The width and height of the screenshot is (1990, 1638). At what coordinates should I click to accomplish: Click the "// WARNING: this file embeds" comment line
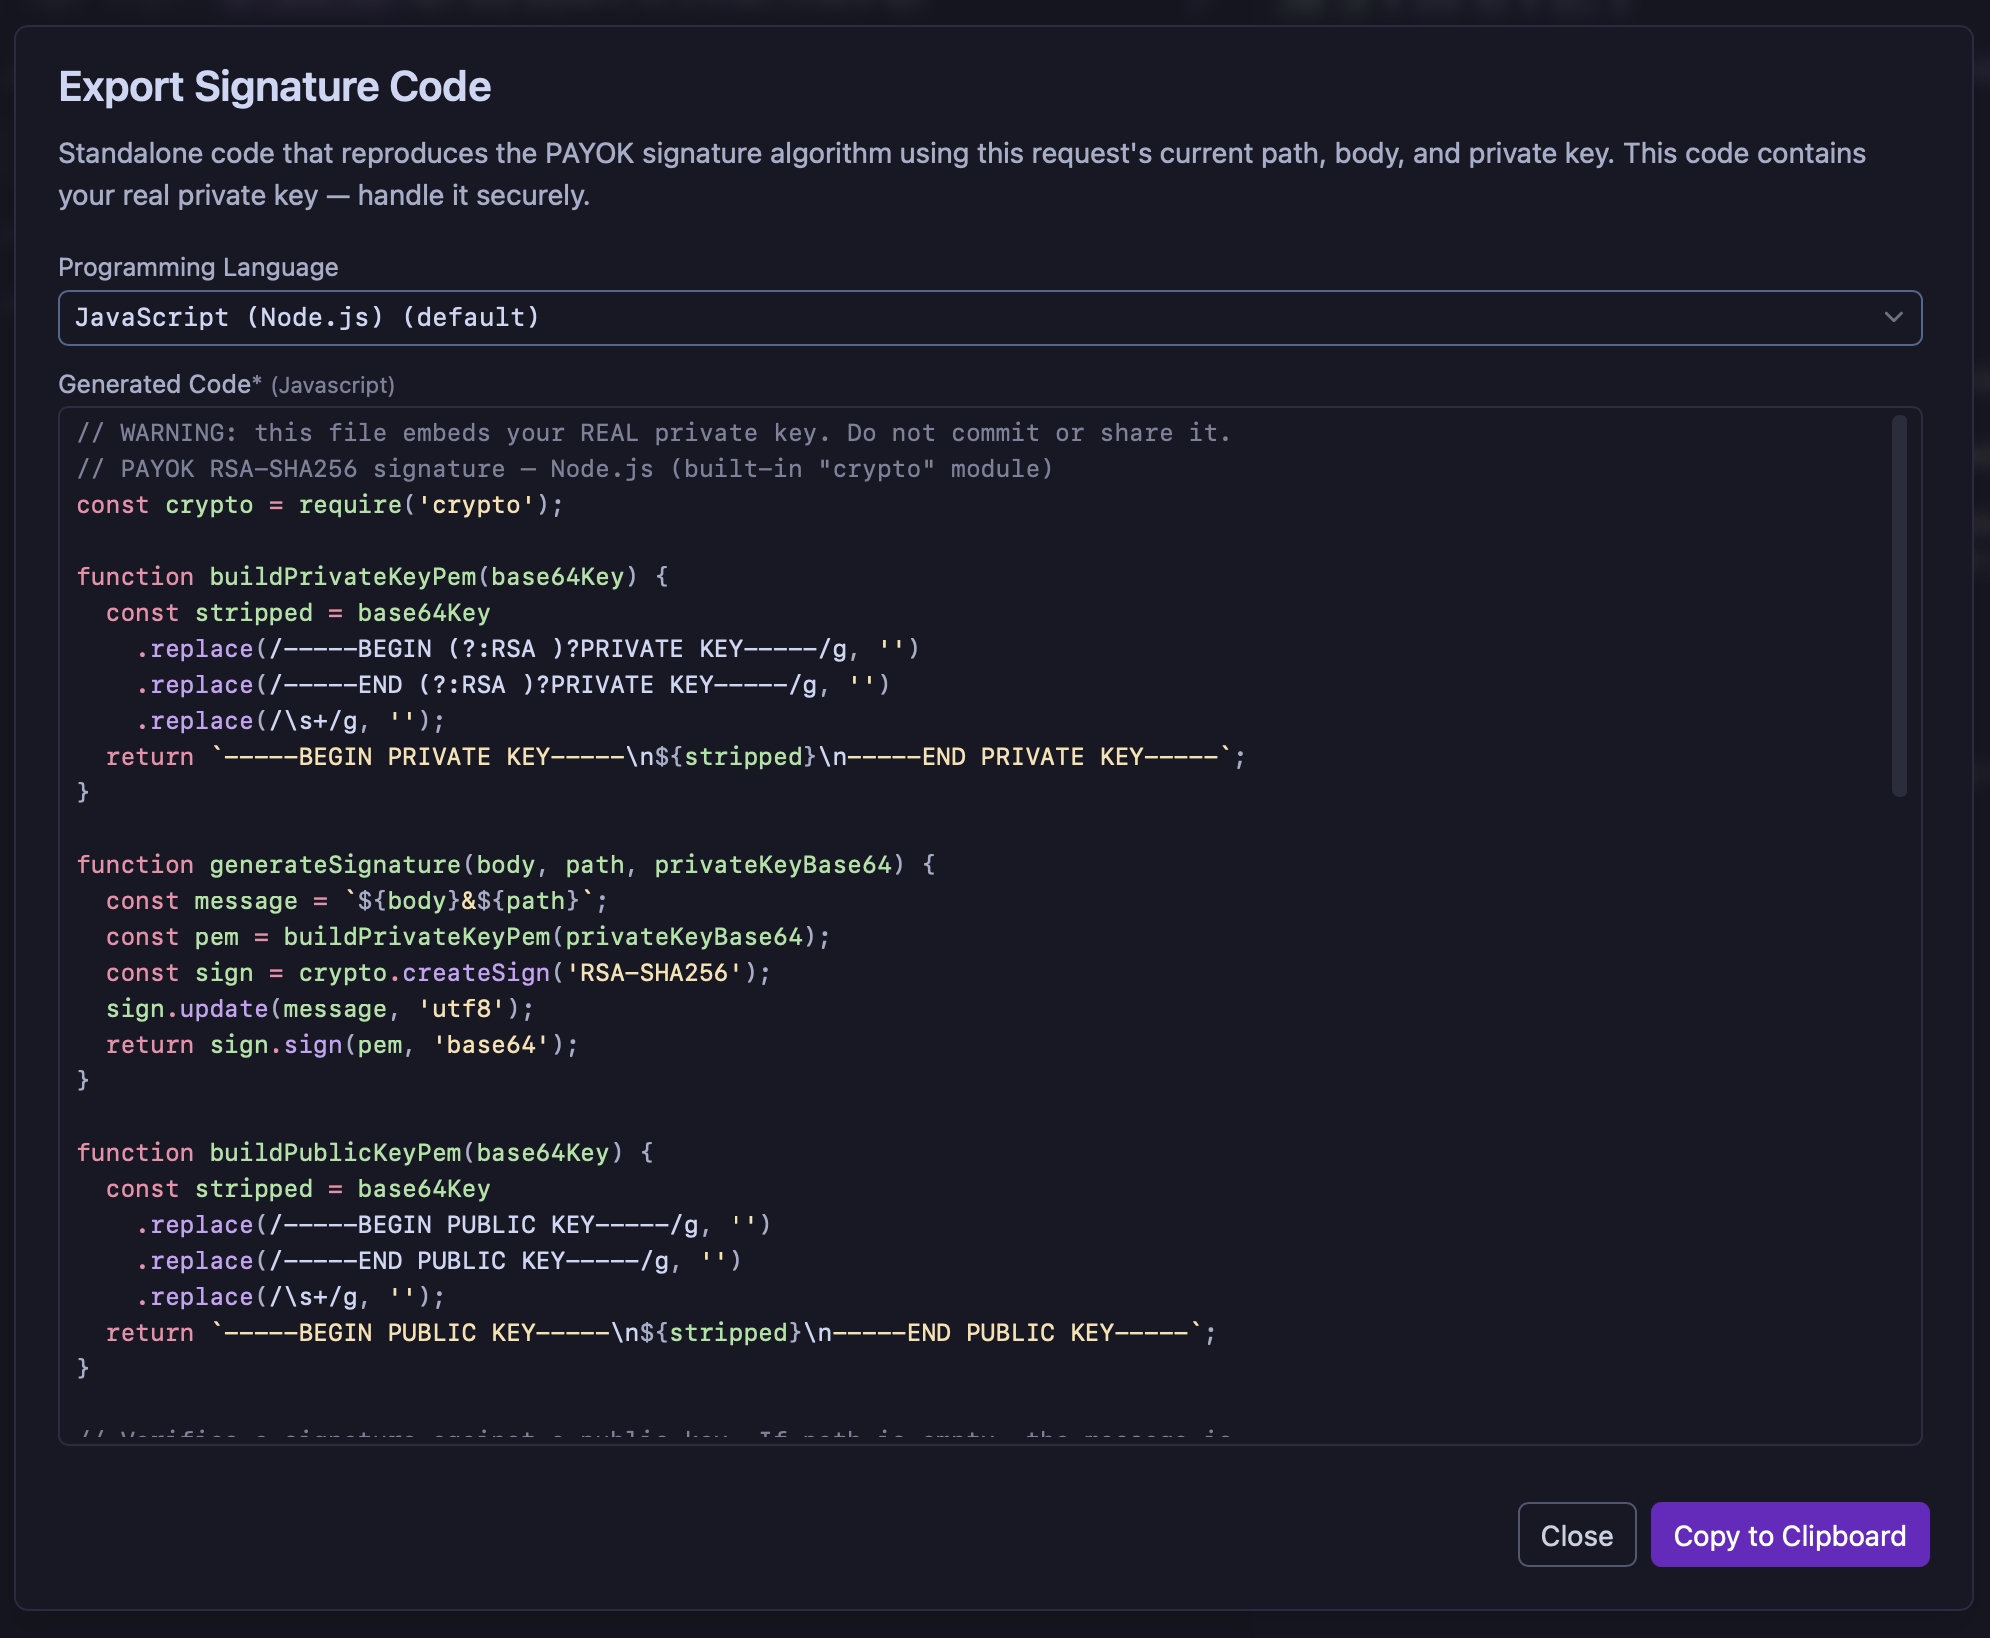click(x=654, y=433)
